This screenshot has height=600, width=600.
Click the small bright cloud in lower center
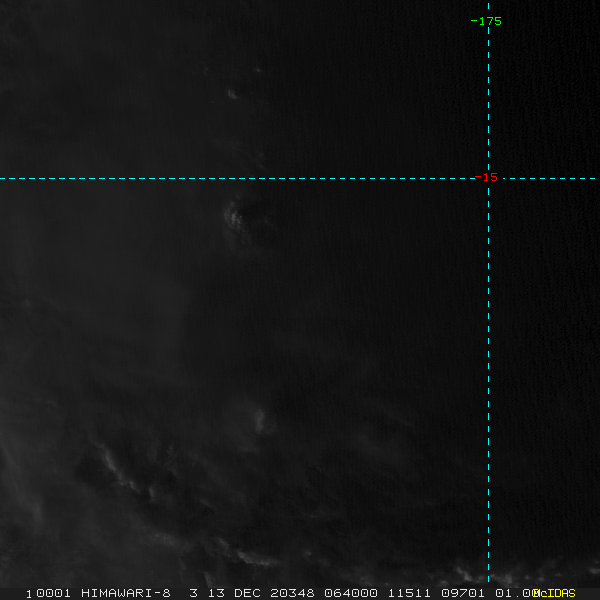[x=264, y=420]
